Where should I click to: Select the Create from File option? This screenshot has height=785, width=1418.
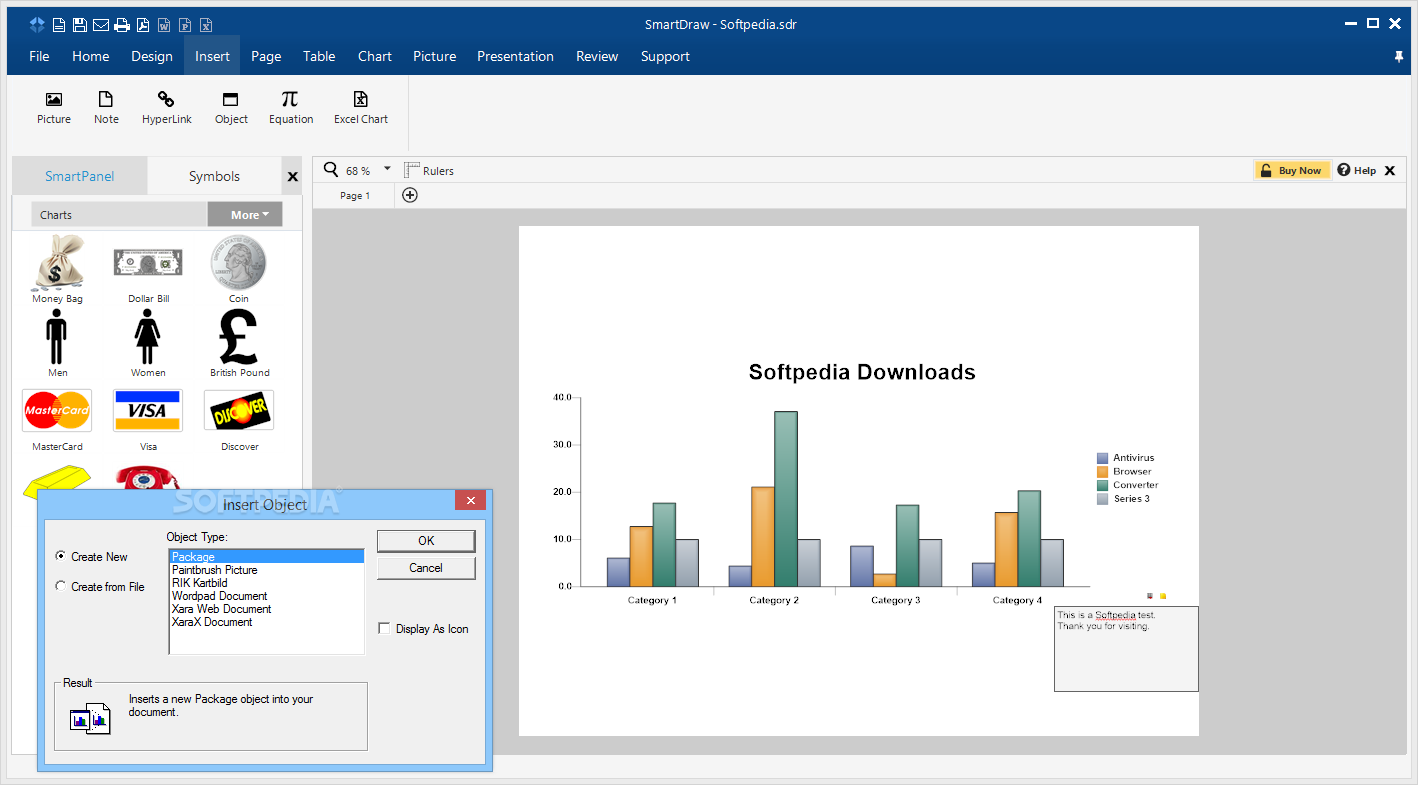pyautogui.click(x=61, y=586)
